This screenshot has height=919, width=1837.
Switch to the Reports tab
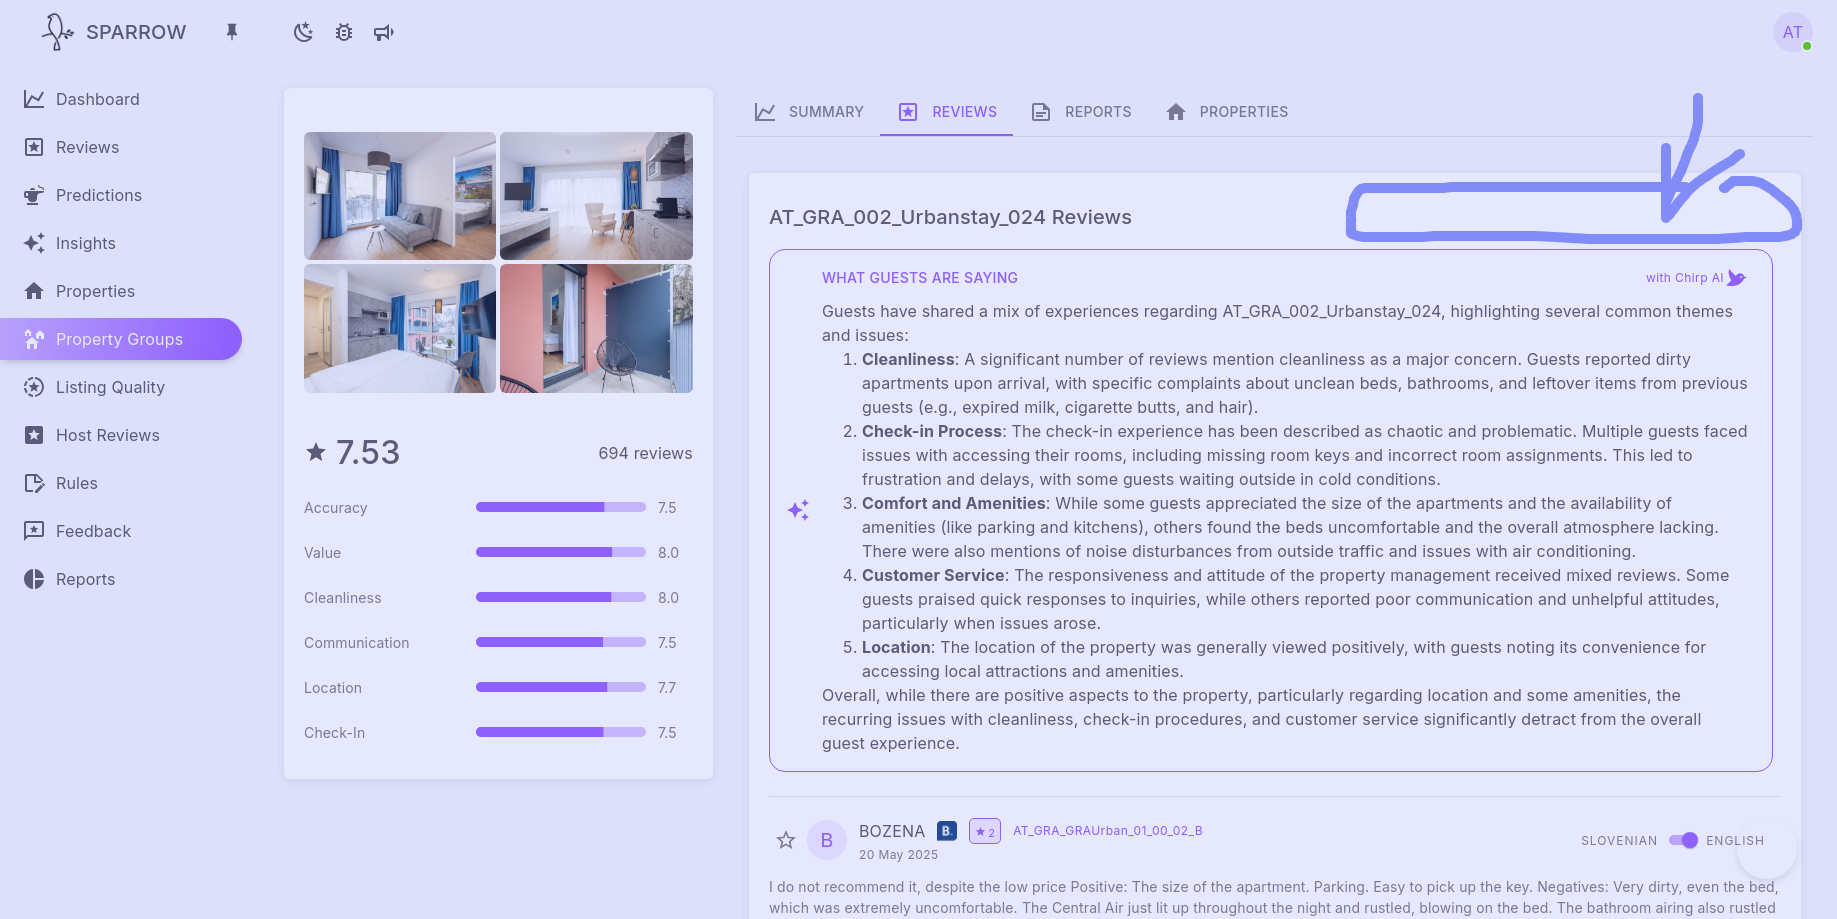click(x=1082, y=112)
